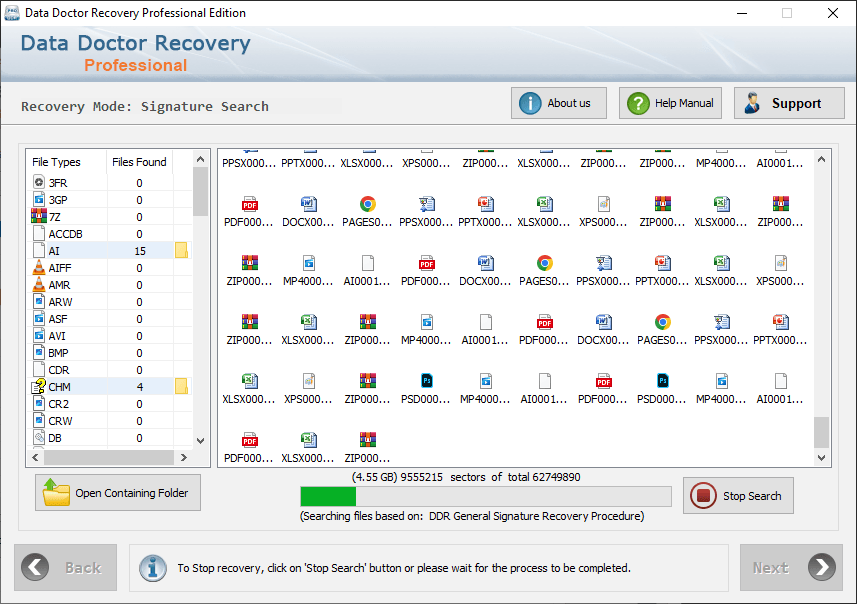Click the 3FR file type icon
This screenshot has height=604, width=857.
tap(39, 183)
